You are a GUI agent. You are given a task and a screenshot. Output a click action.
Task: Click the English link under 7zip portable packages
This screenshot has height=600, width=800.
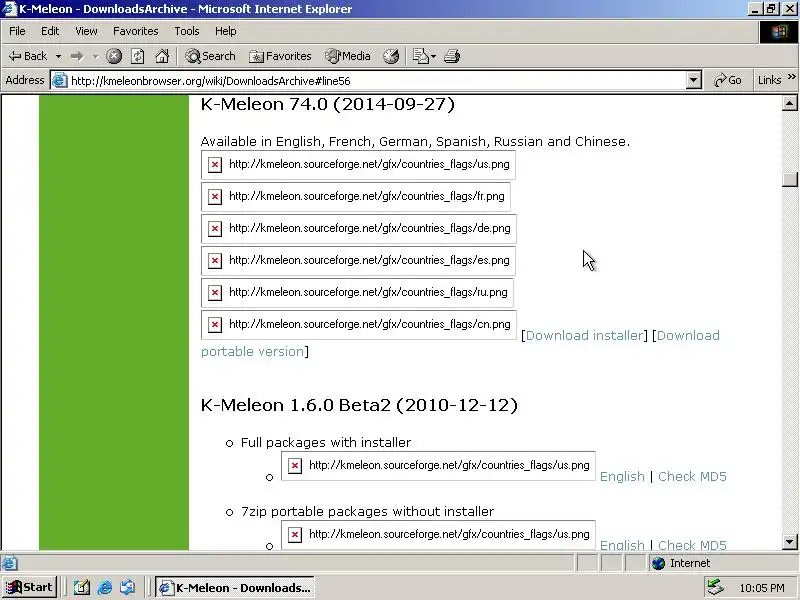622,544
